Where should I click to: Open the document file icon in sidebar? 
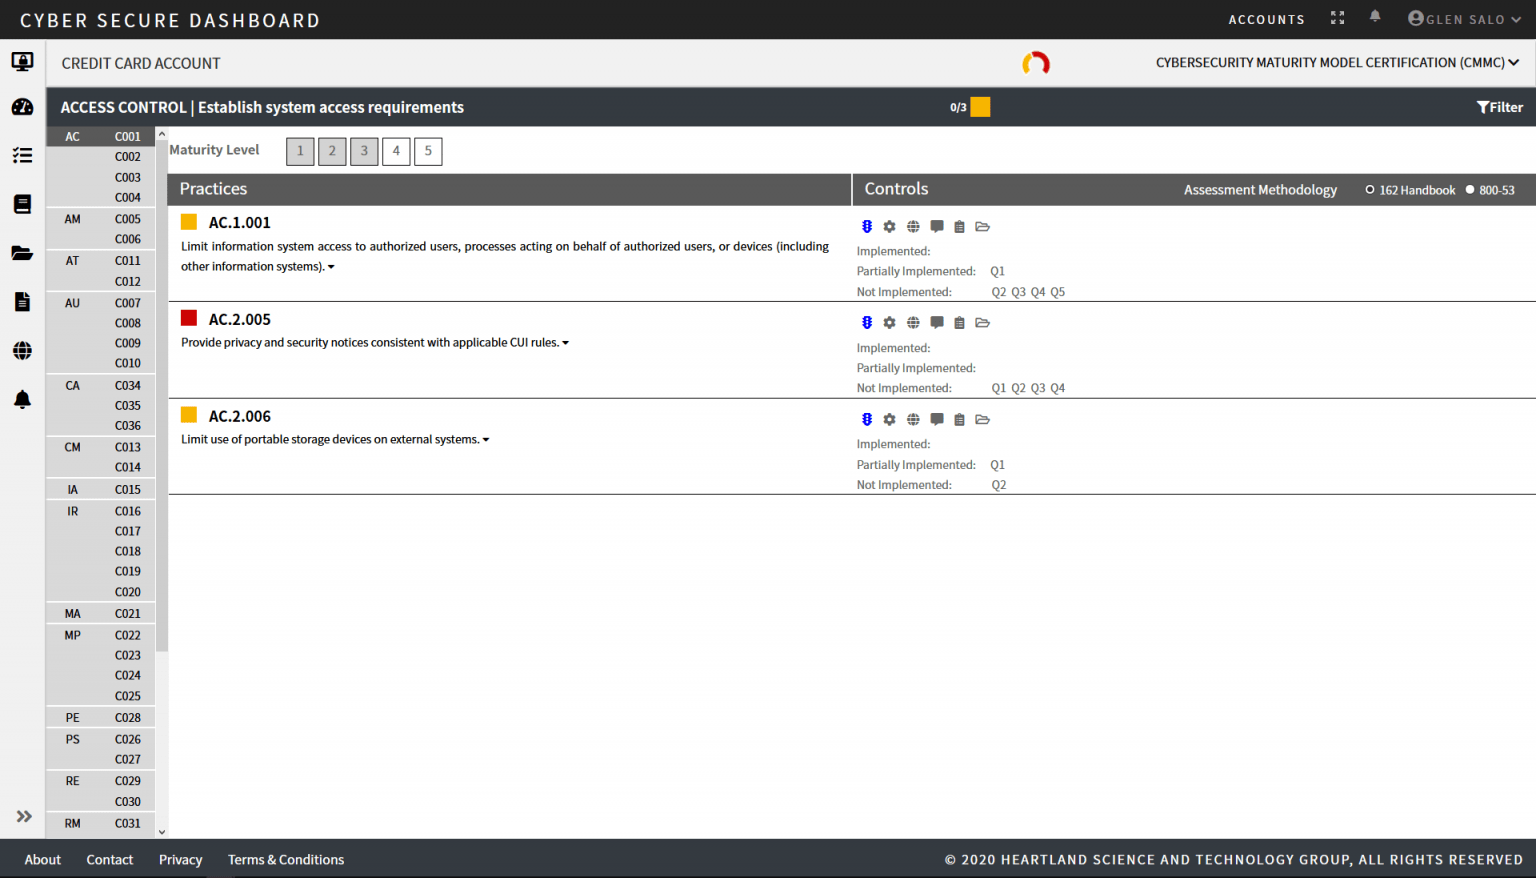[22, 302]
